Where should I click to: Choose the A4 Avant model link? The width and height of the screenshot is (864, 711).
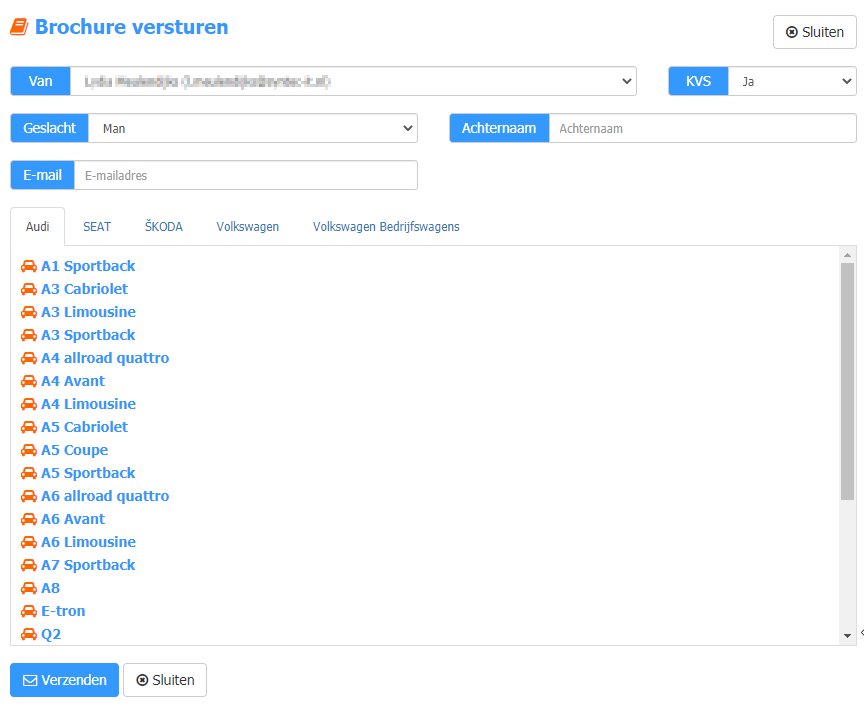point(73,381)
